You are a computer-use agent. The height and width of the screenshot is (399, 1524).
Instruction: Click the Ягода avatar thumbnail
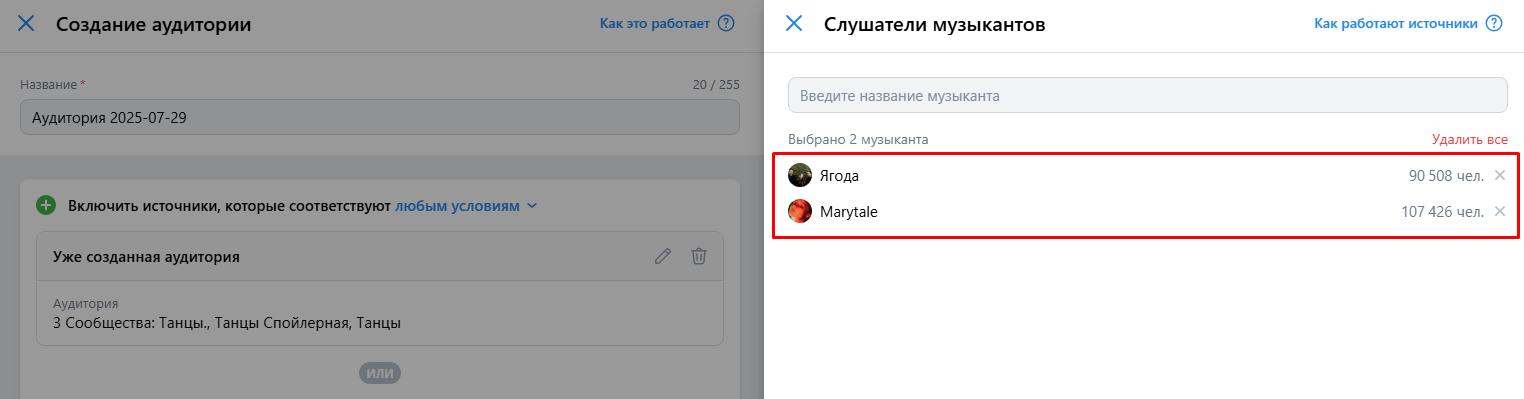click(799, 175)
